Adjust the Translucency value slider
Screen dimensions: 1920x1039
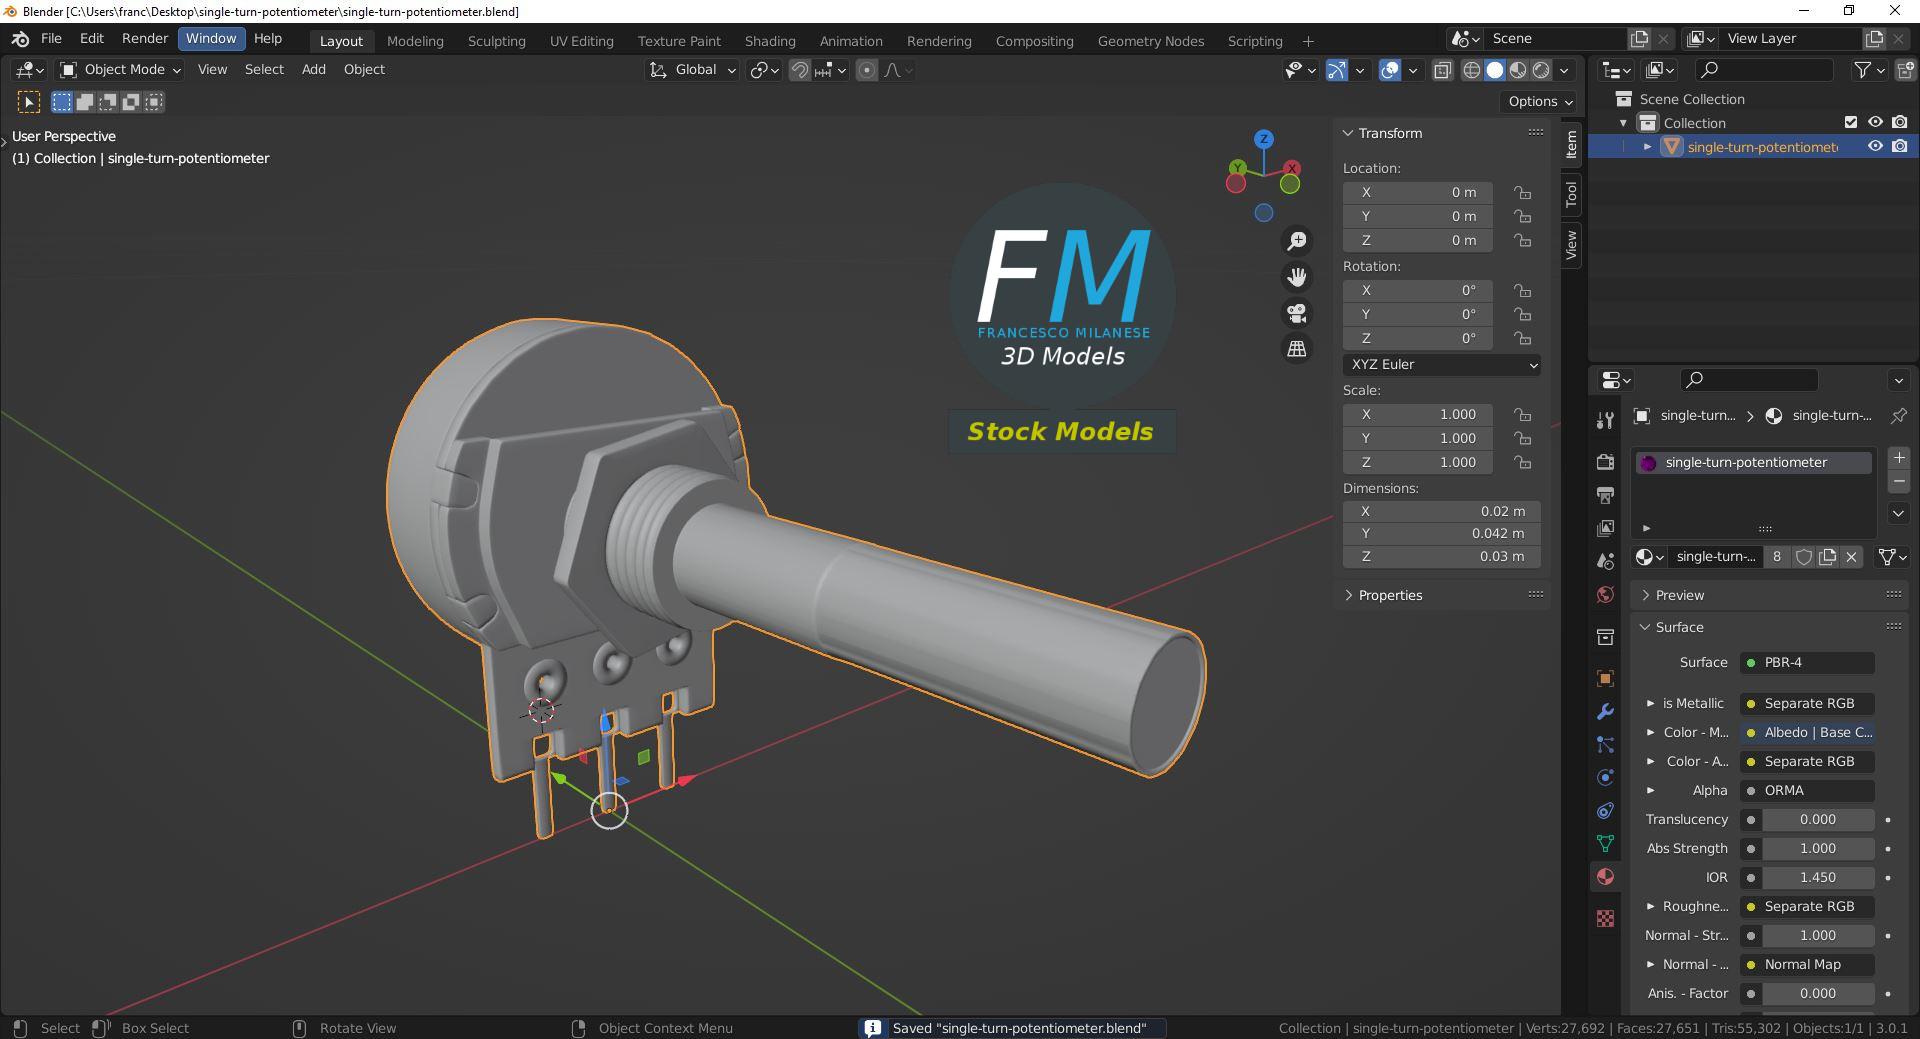click(1817, 820)
